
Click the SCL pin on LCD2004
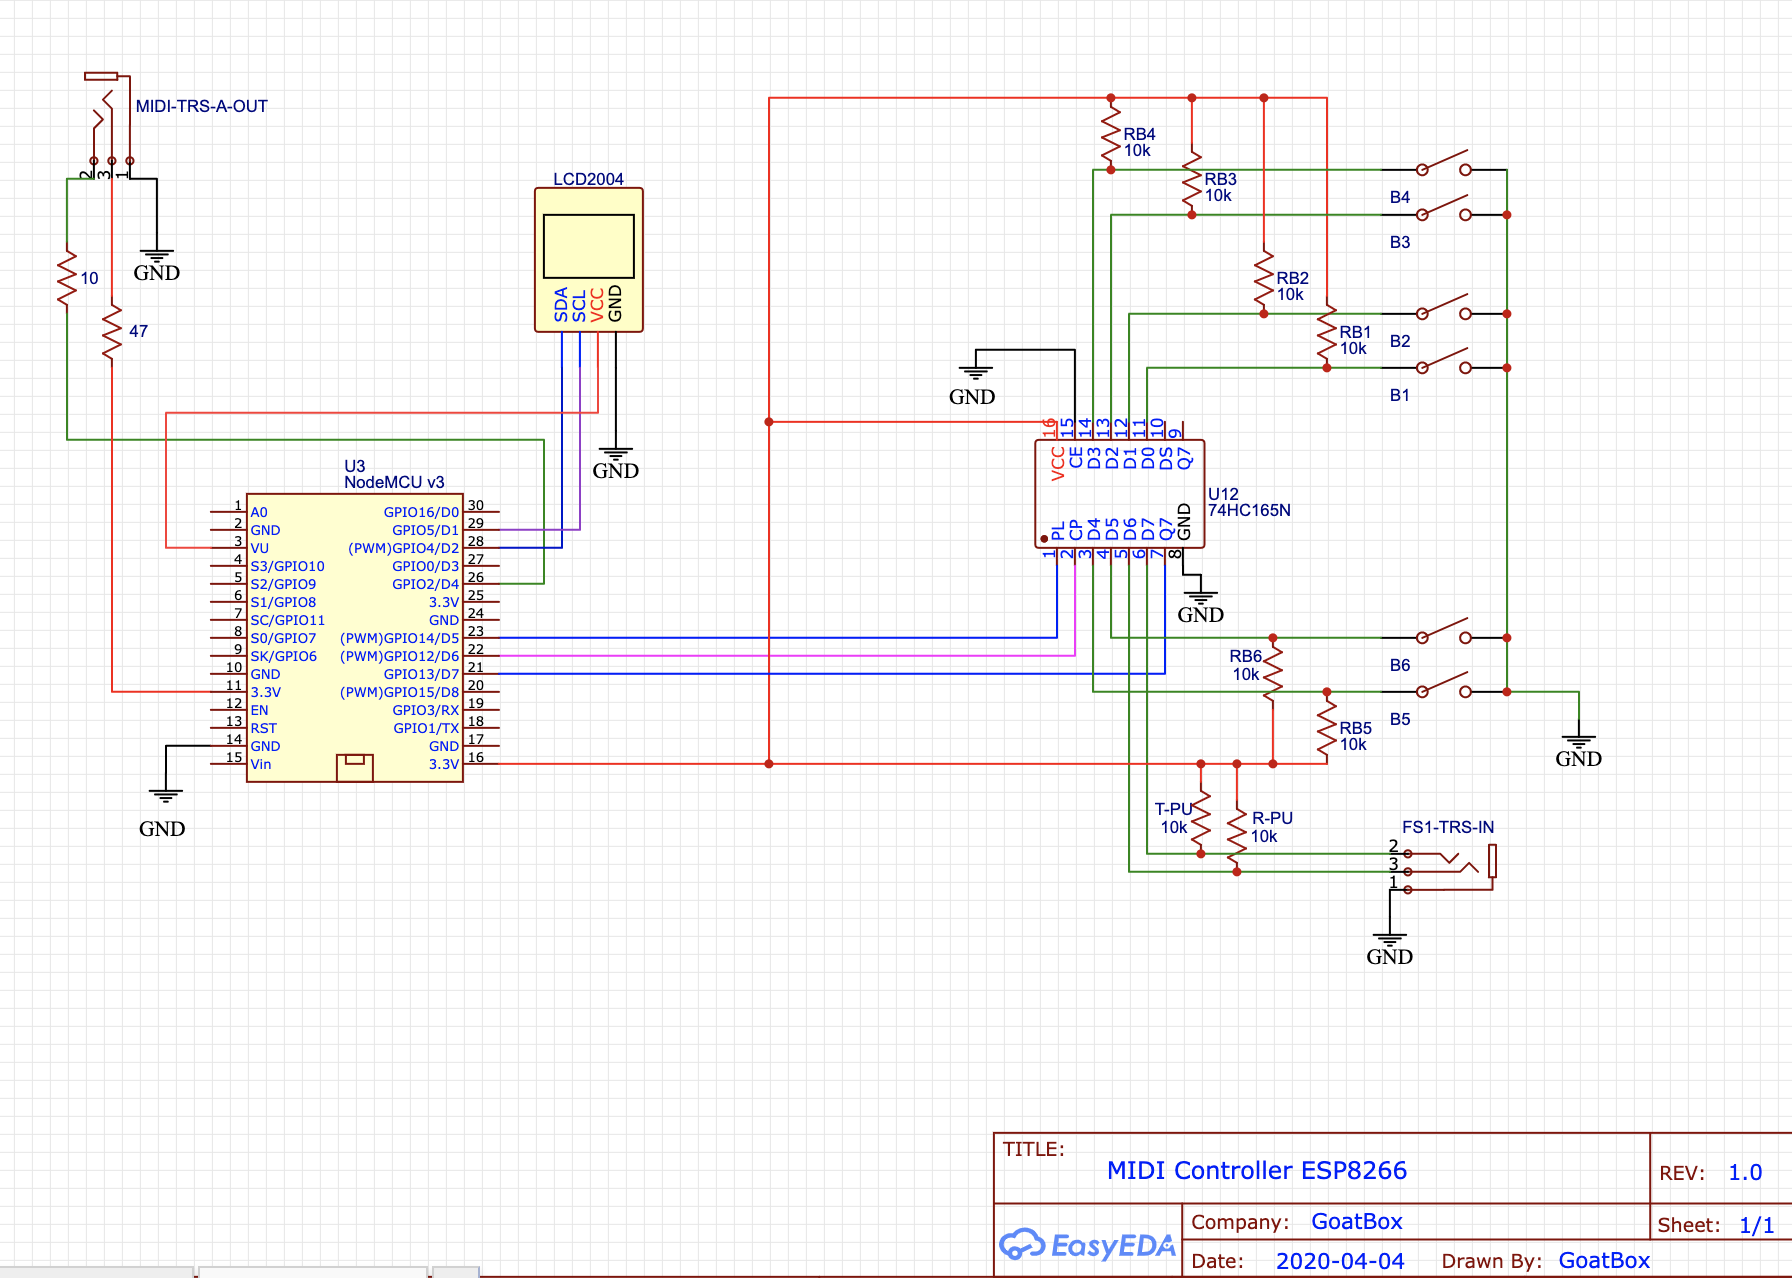(579, 305)
